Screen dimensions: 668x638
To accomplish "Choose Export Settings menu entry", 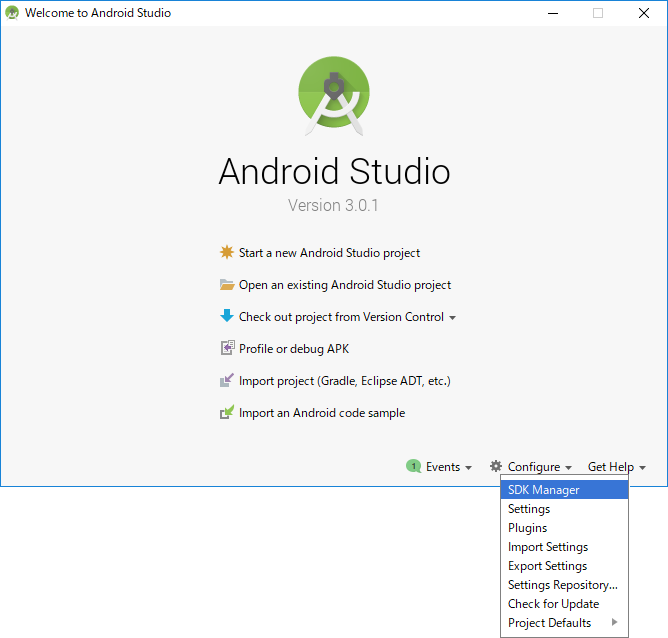I will 564,566.
